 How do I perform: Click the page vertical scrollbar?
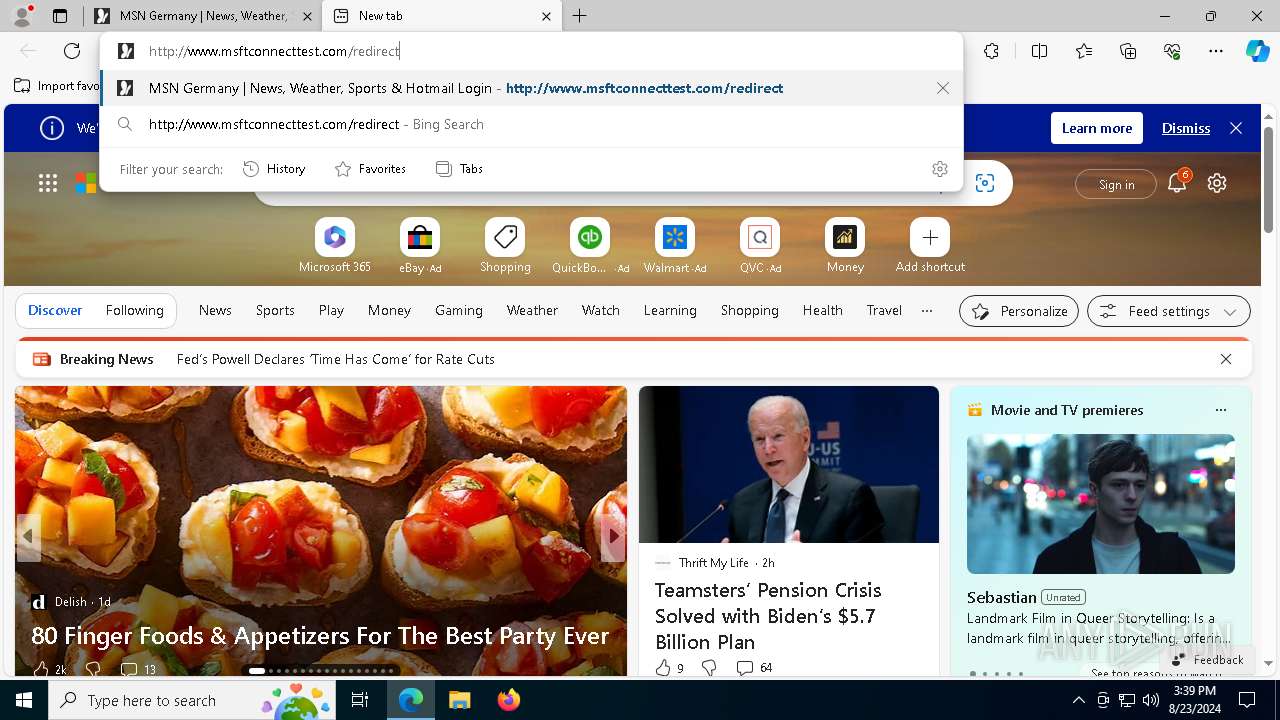click(1268, 180)
